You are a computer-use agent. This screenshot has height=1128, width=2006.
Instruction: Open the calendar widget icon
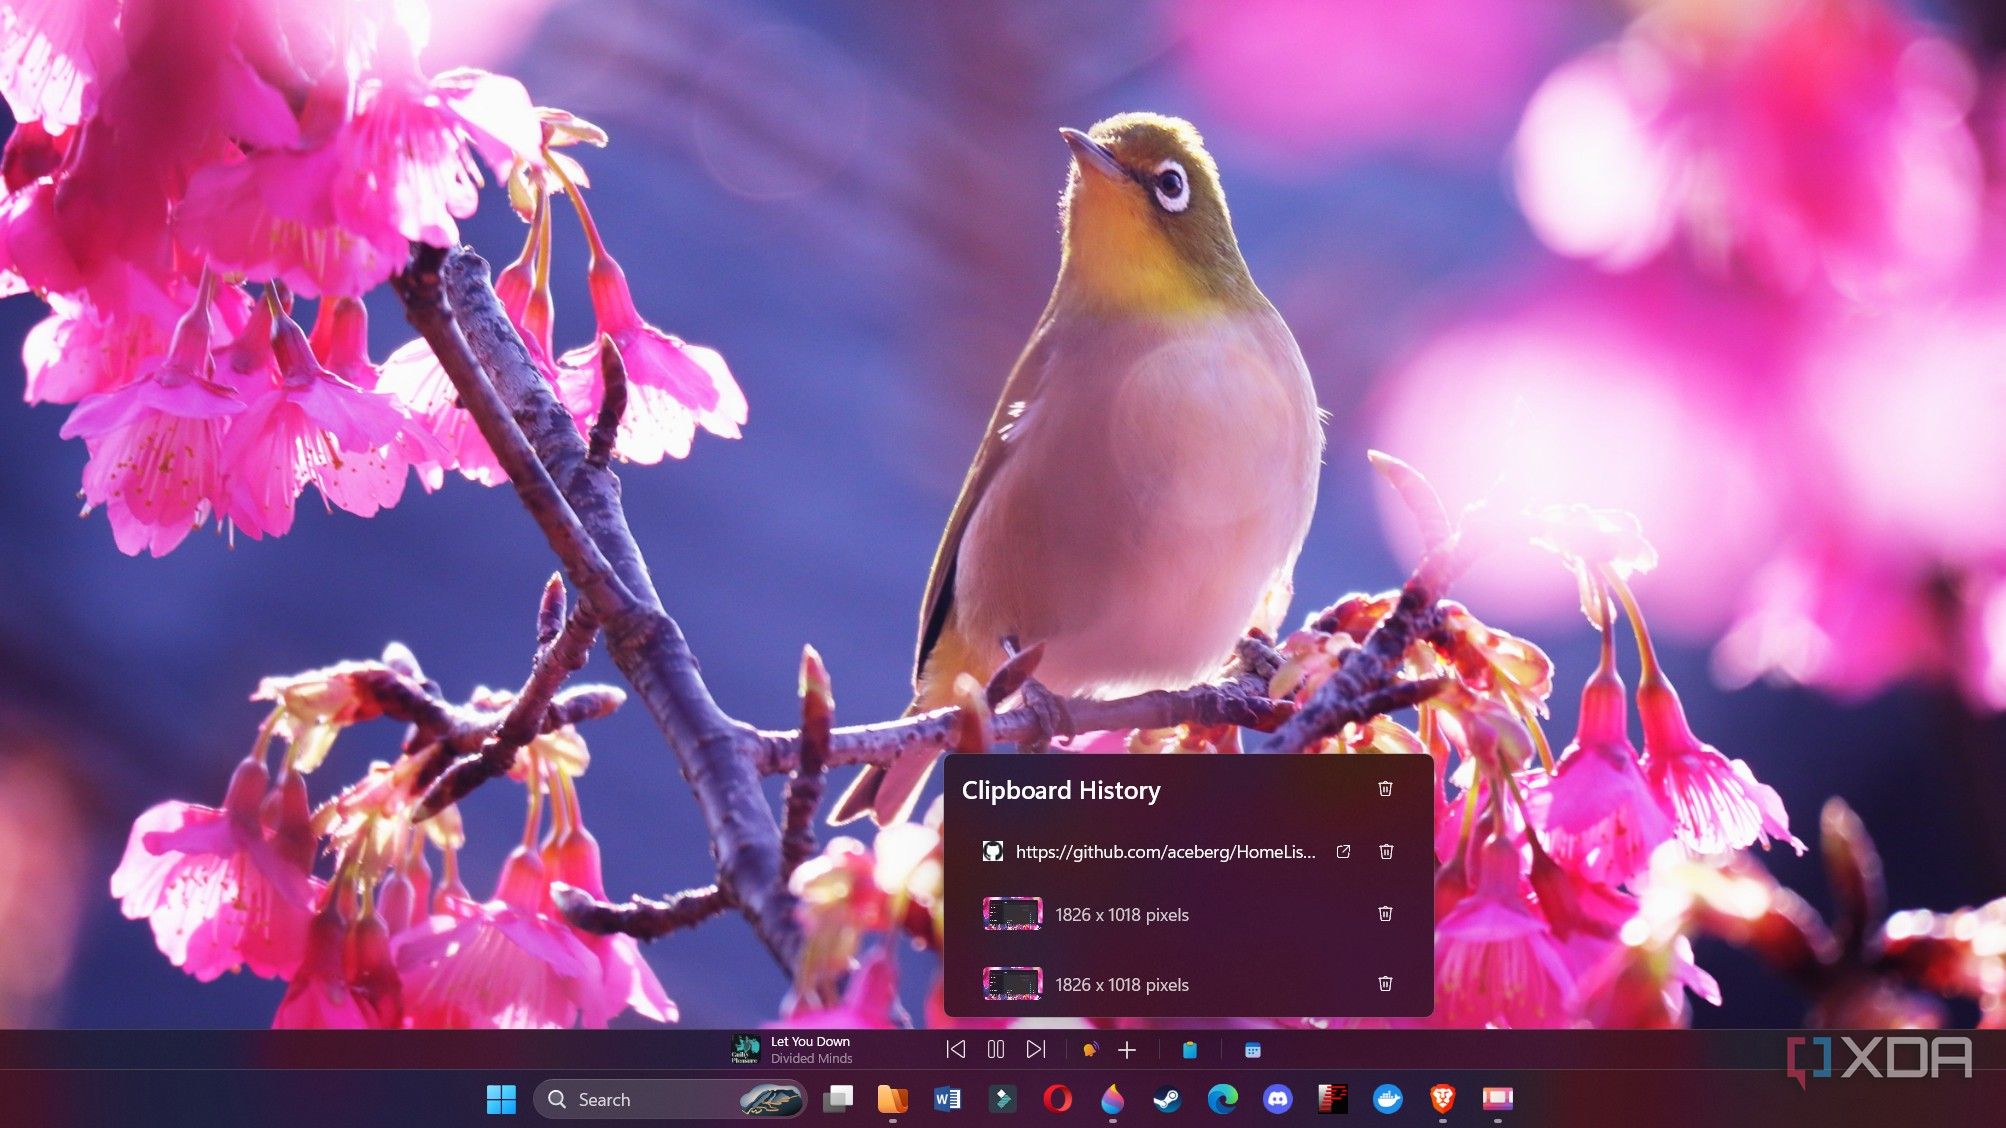[x=1252, y=1049]
